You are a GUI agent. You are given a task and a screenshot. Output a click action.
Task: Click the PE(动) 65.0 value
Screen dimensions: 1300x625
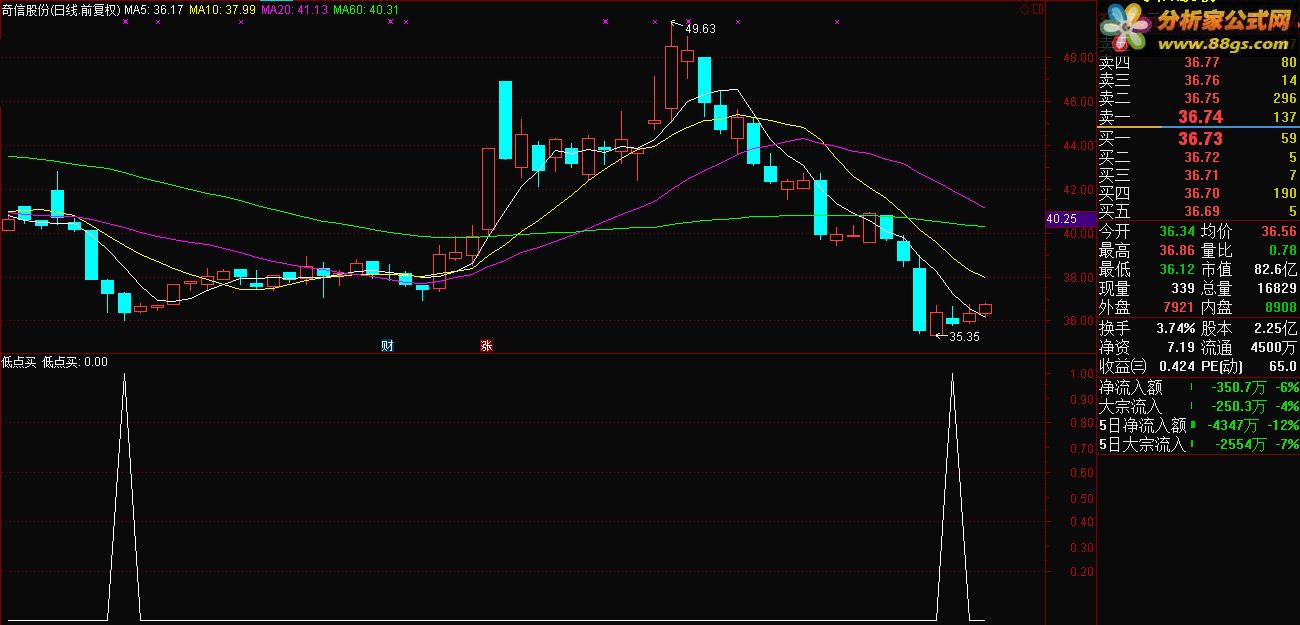(x=1248, y=366)
